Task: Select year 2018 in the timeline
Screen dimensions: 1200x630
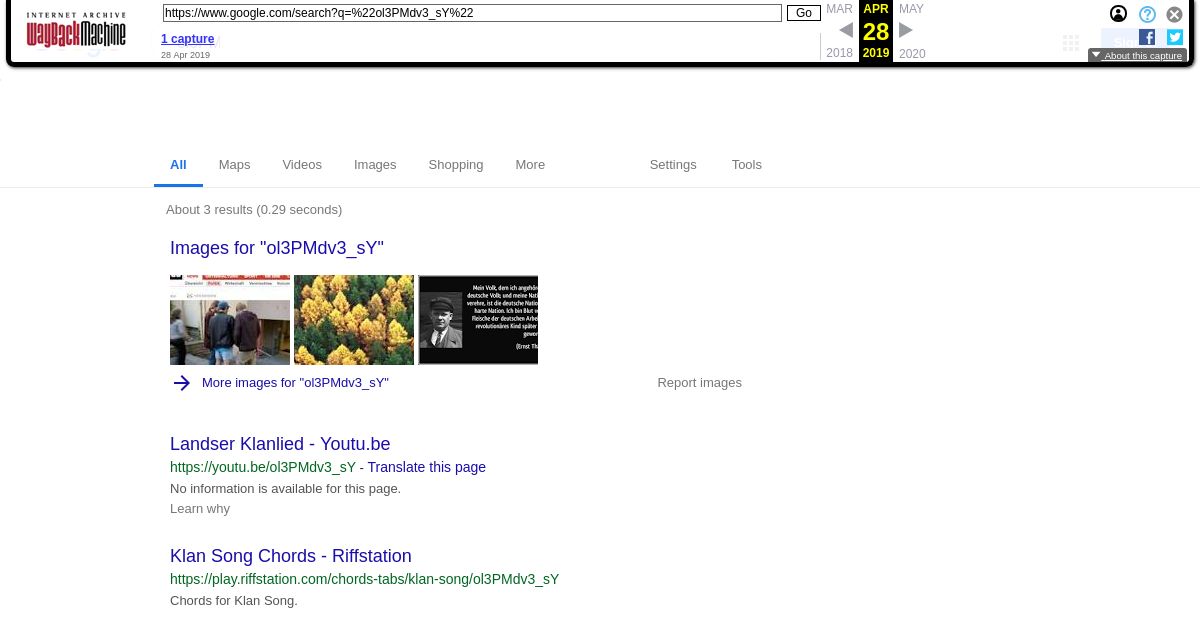Action: tap(840, 54)
